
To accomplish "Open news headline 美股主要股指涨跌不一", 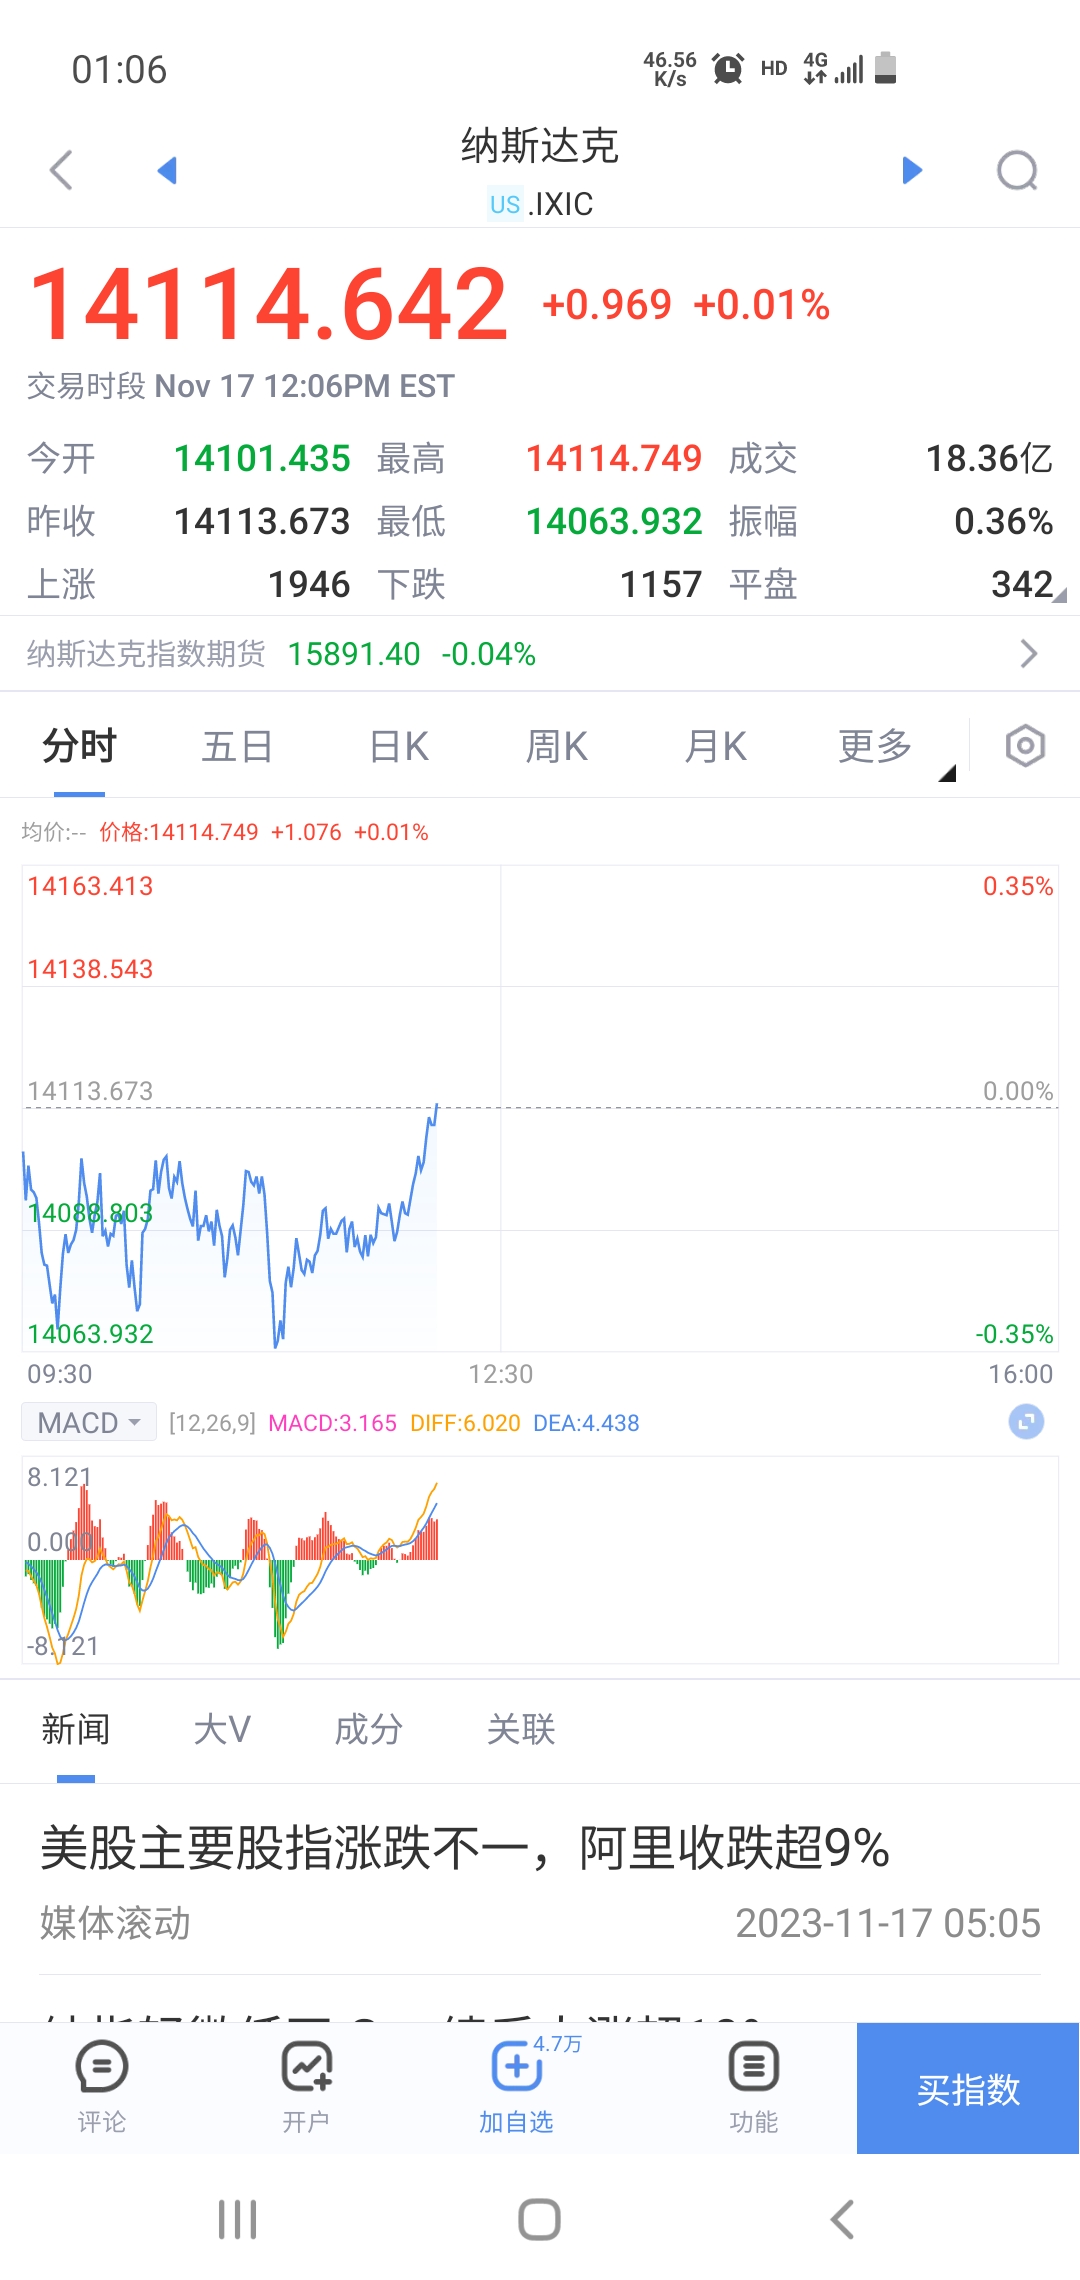I will pyautogui.click(x=465, y=1848).
